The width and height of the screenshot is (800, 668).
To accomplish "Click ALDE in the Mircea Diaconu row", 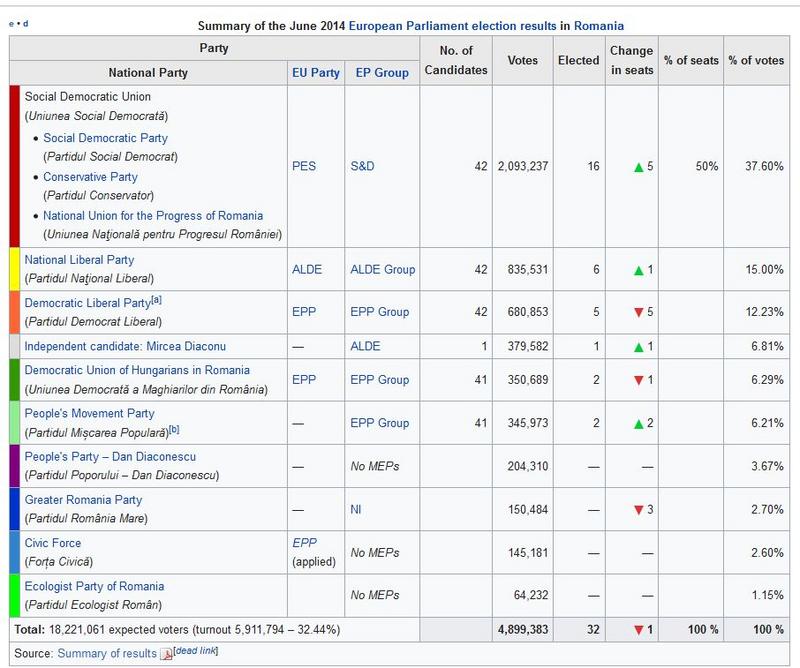I will click(365, 347).
